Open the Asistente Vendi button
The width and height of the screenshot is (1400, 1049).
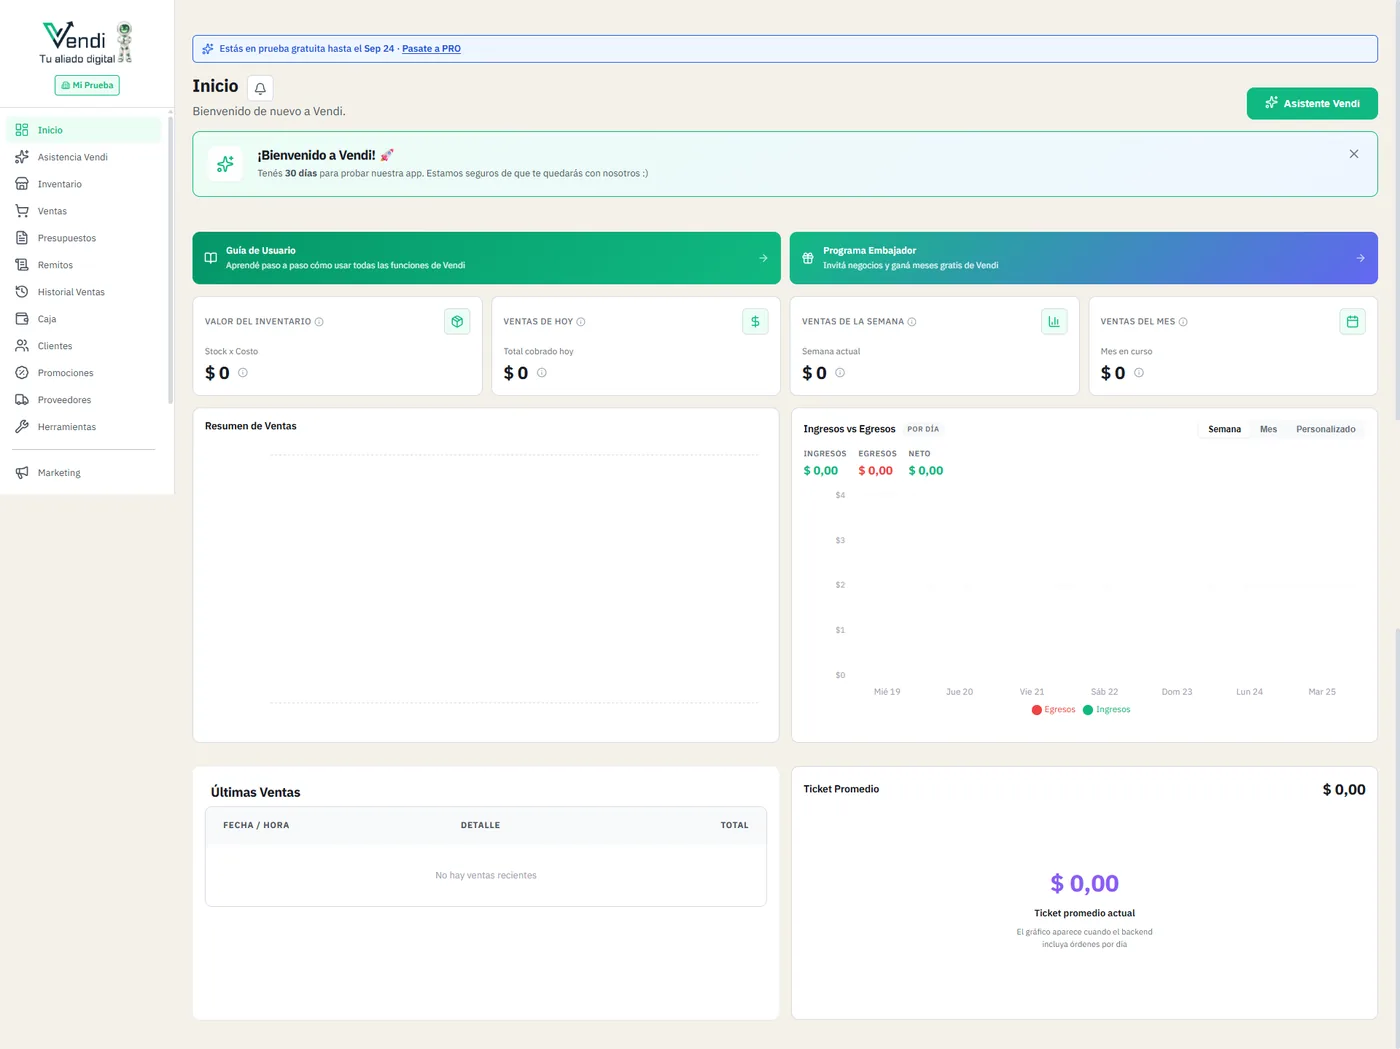(1312, 103)
